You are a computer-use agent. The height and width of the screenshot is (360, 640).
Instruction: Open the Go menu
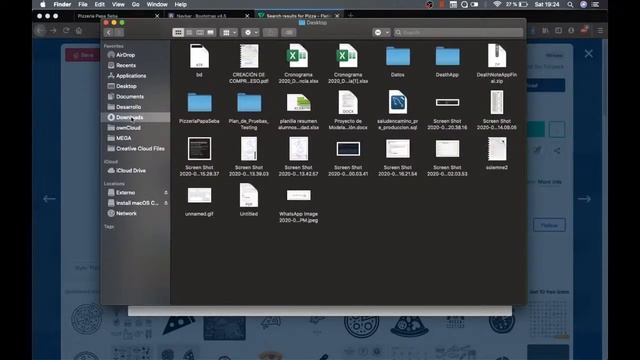click(x=136, y=4)
